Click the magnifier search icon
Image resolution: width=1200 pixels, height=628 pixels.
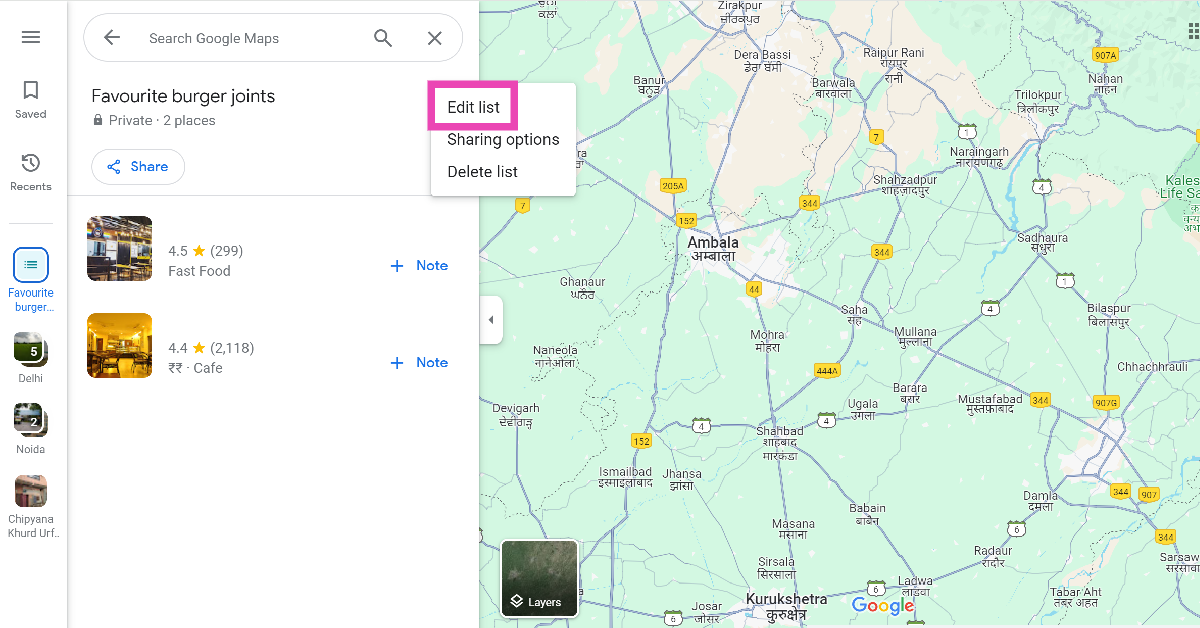pos(383,38)
